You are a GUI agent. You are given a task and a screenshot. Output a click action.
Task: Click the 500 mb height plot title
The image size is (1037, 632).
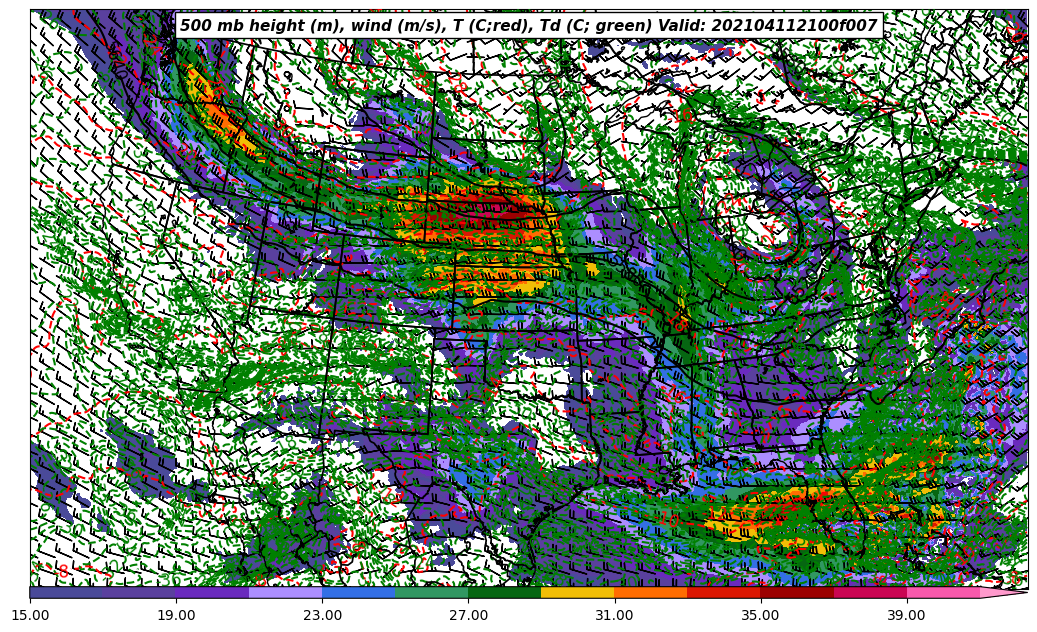(x=528, y=26)
